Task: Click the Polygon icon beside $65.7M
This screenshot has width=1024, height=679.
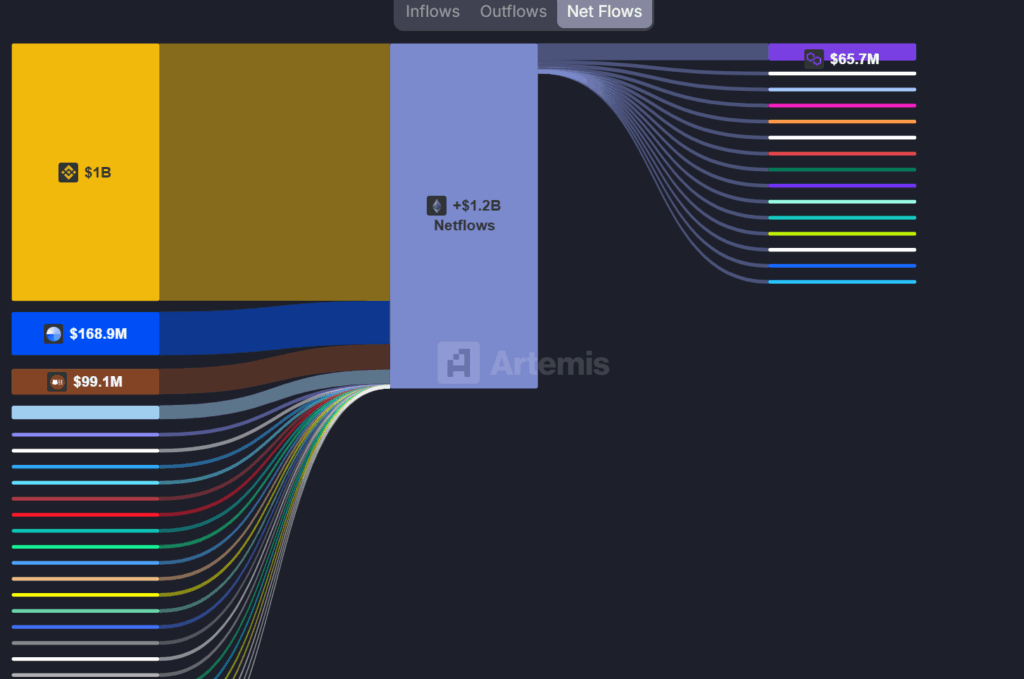Action: point(814,59)
